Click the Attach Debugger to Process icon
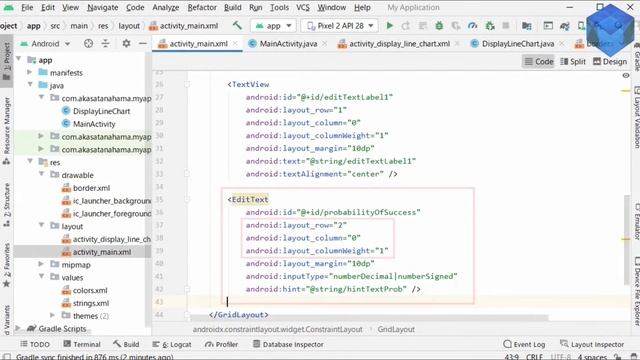This screenshot has height=360, width=640. tap(490, 26)
